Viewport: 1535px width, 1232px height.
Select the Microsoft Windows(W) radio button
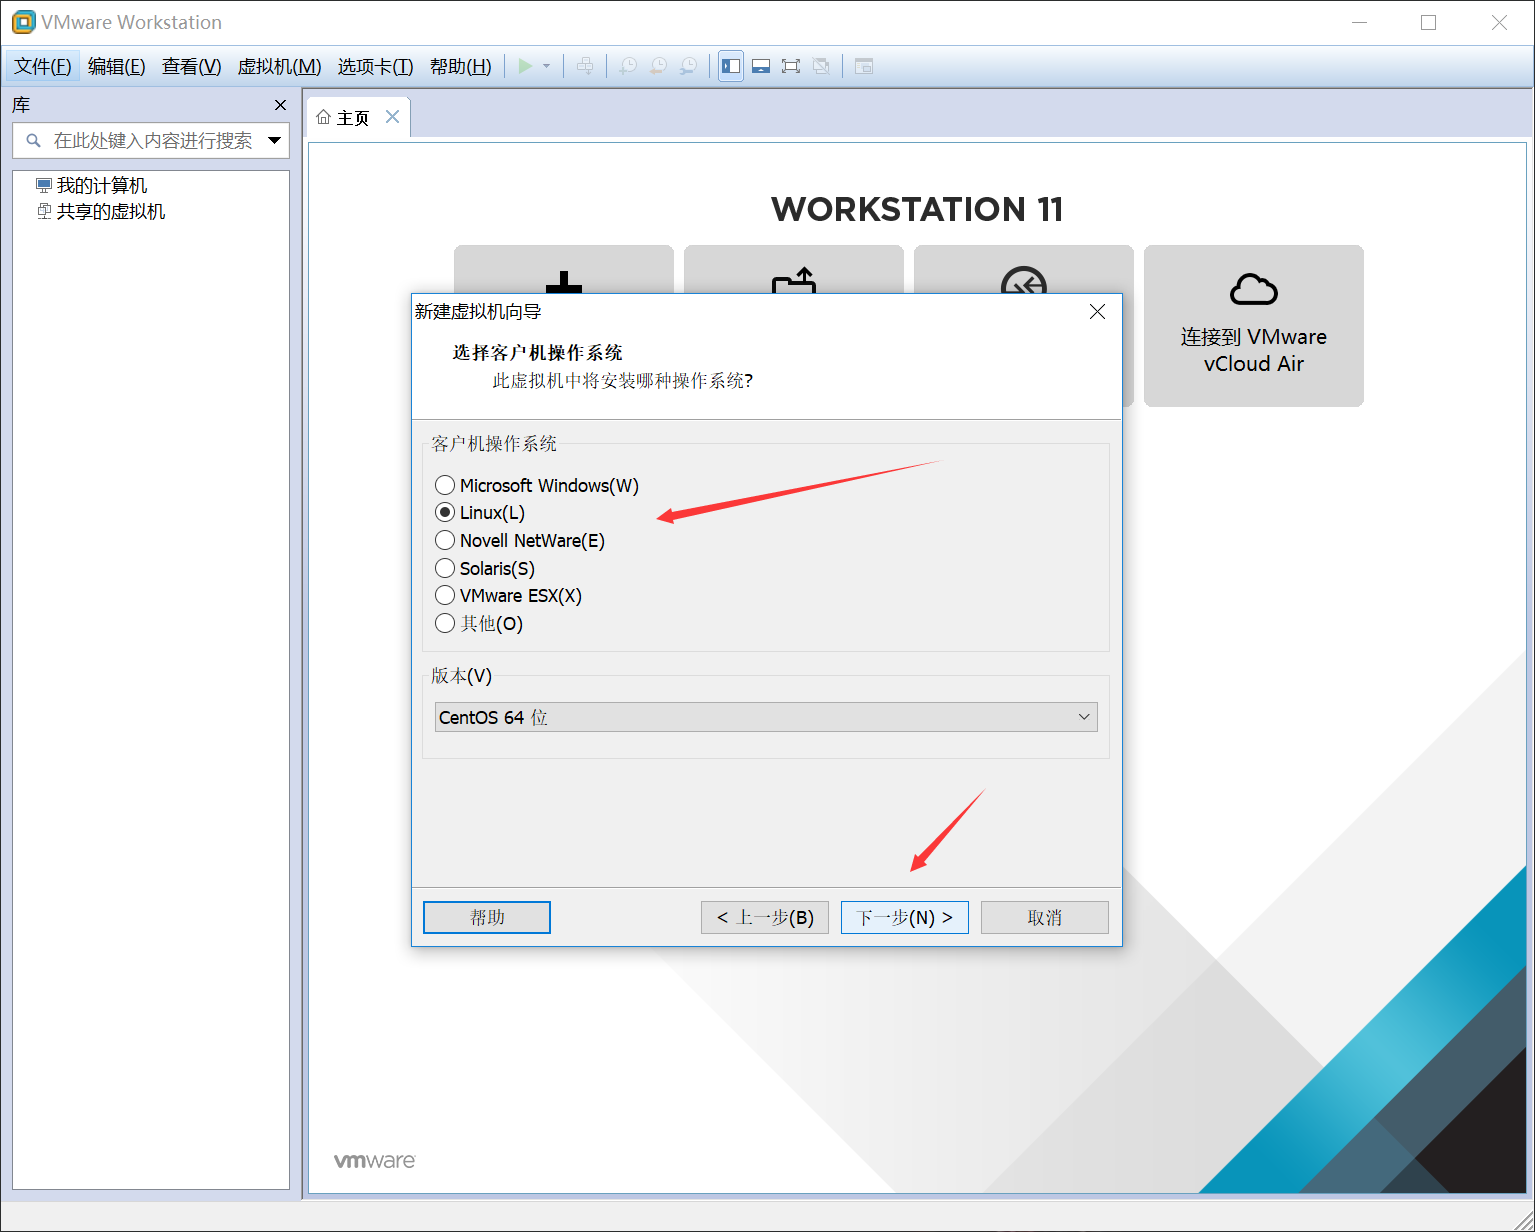[445, 485]
